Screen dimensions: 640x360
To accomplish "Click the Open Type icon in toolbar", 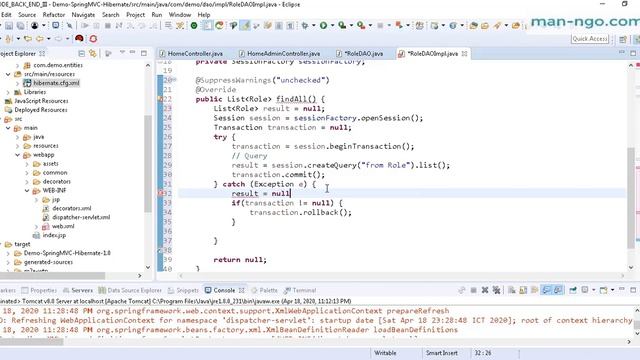I will click(473, 26).
